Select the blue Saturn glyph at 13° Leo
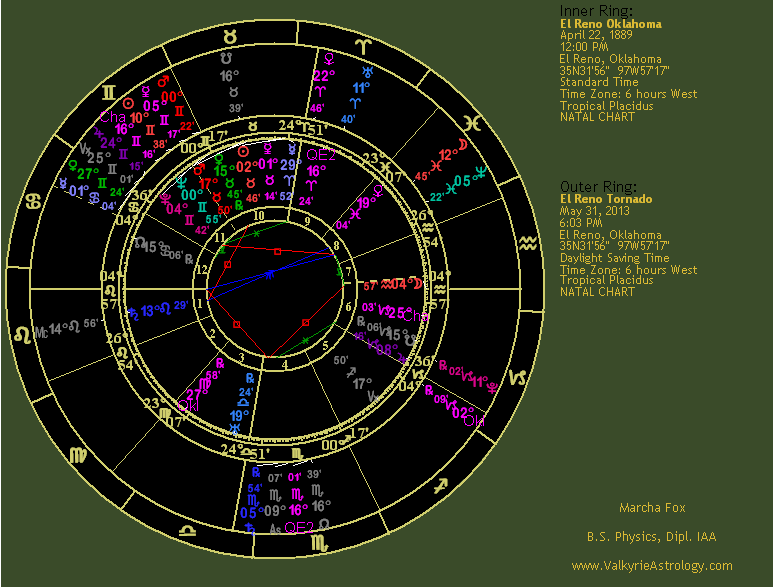Viewport: 773px width, 587px height. [134, 313]
